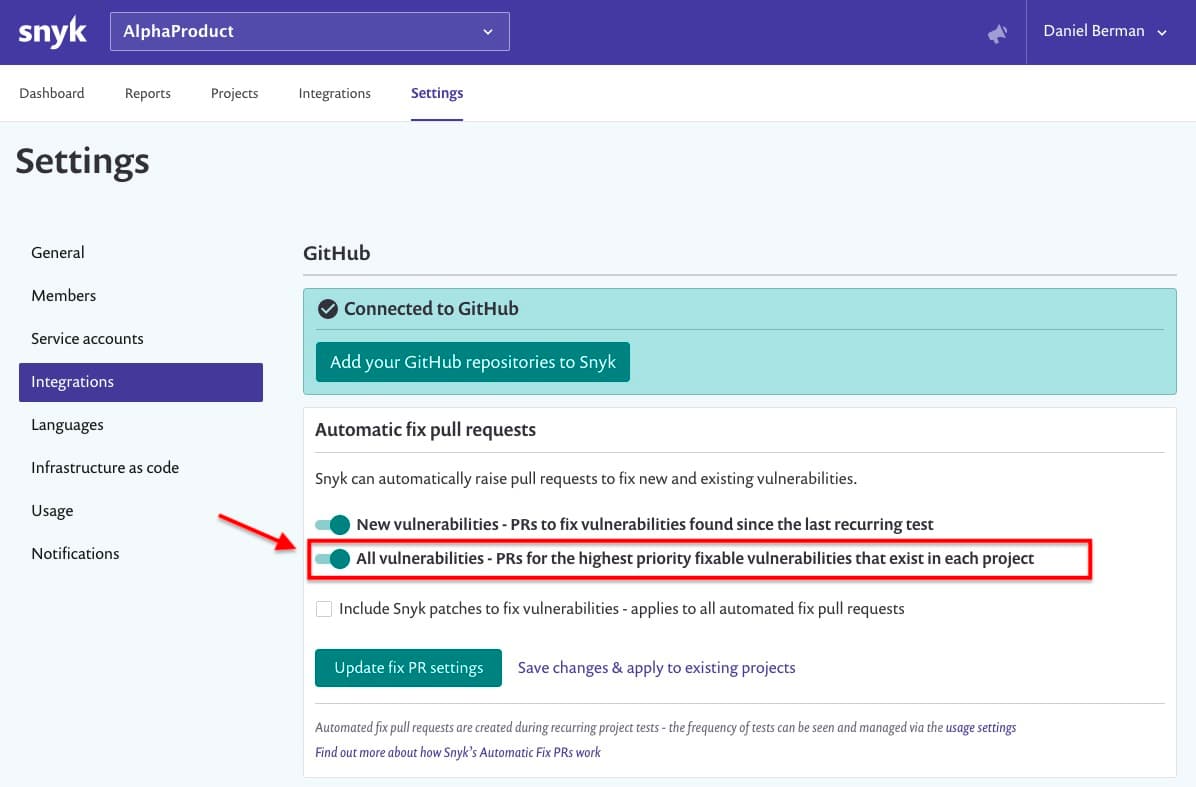
Task: Select the Settings tab
Action: click(437, 93)
